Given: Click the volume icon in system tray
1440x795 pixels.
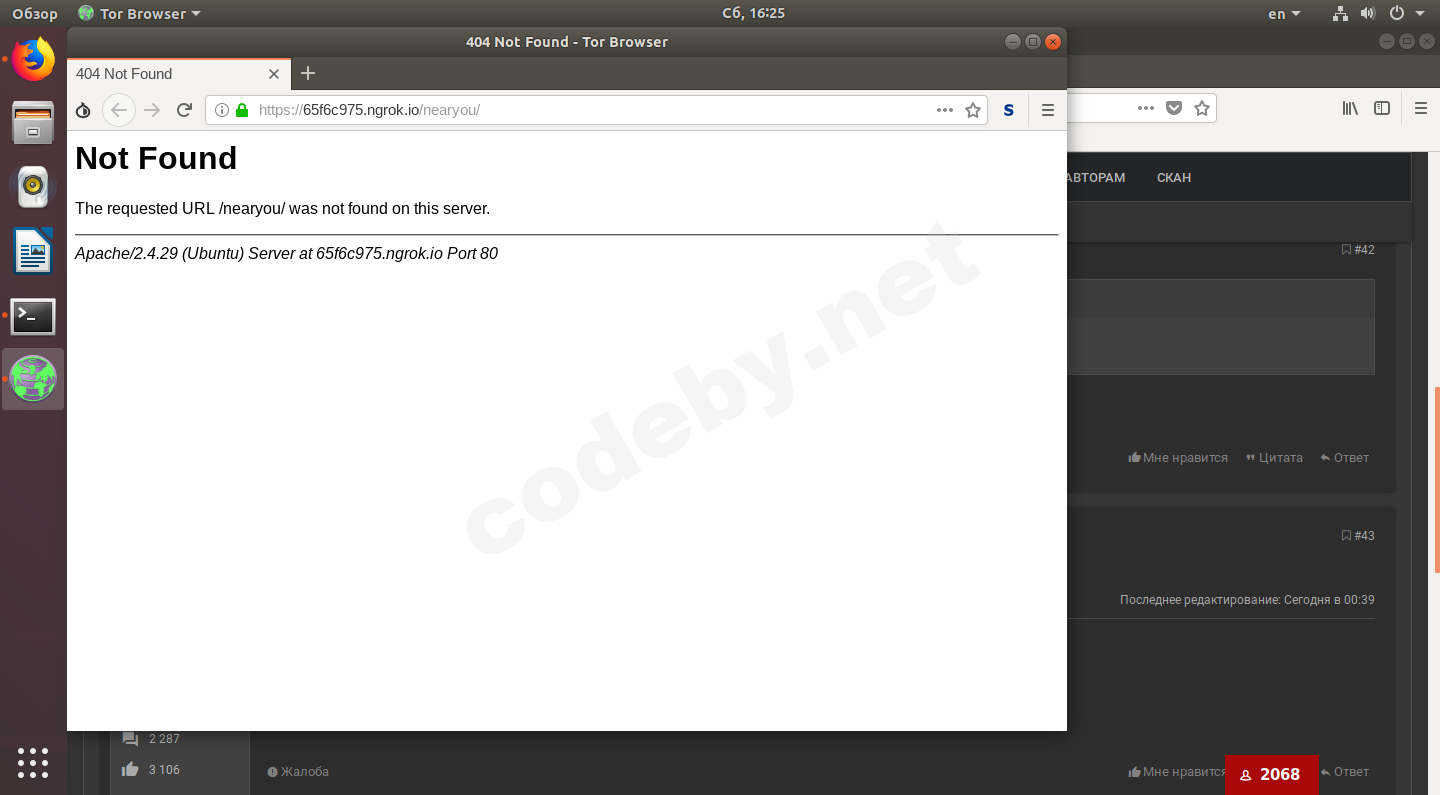Looking at the screenshot, I should point(1369,14).
